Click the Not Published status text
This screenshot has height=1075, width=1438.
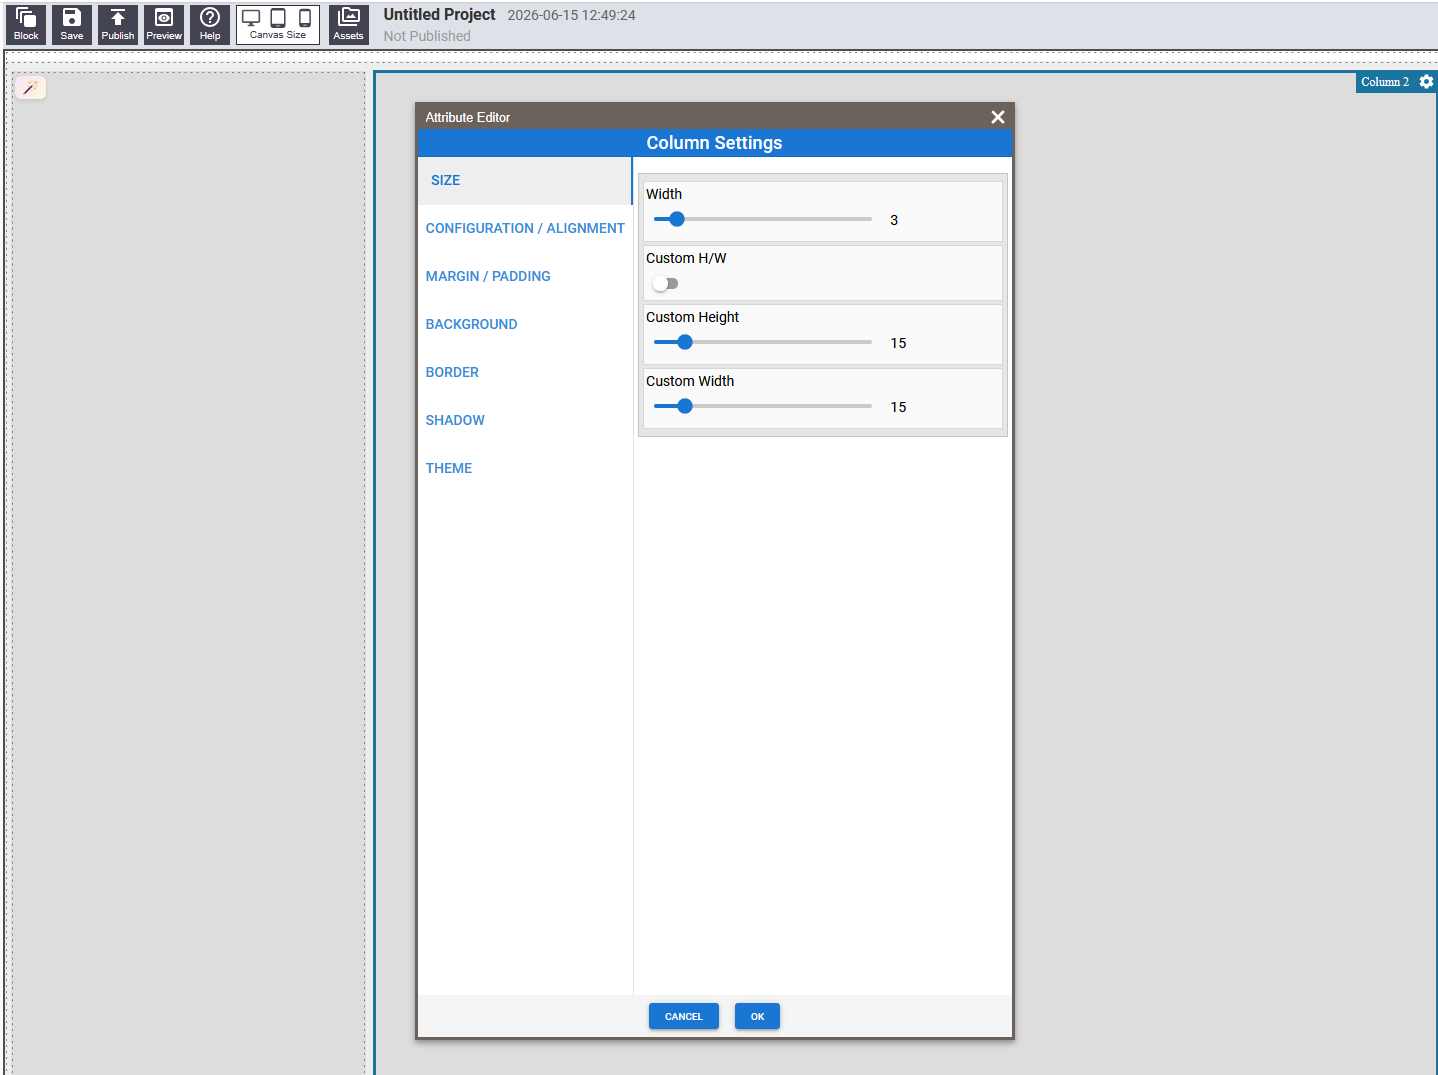(x=427, y=36)
